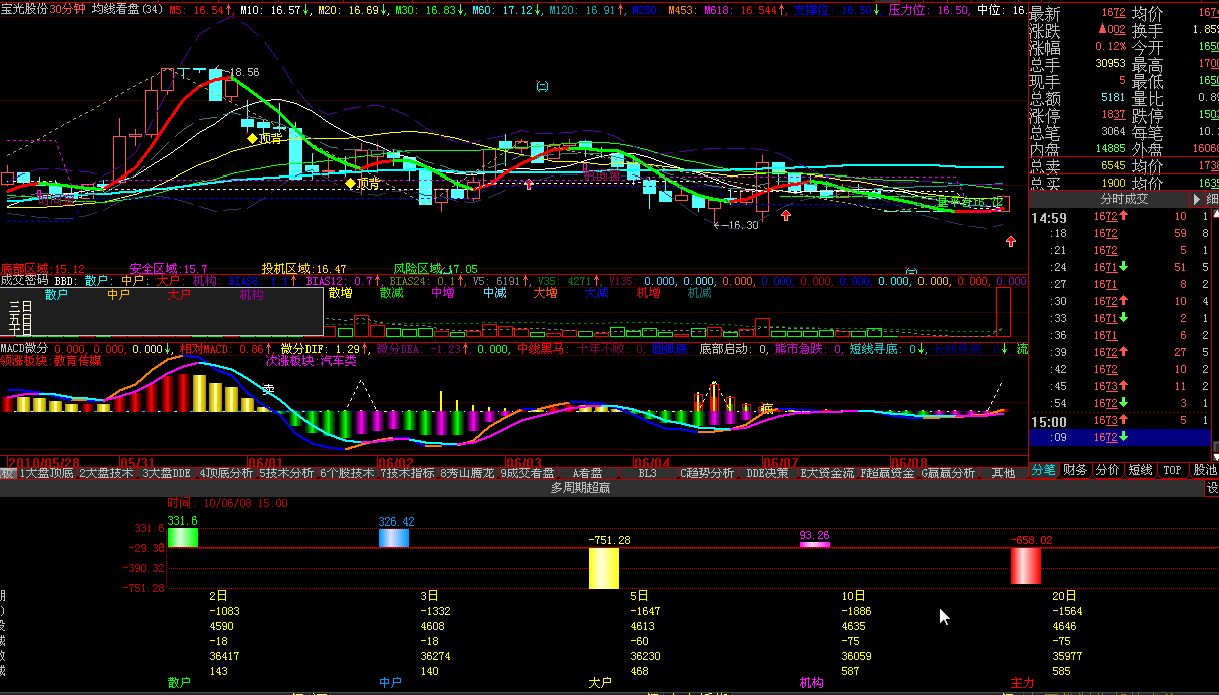Open the TOP tab
This screenshot has width=1219, height=695.
pos(1172,469)
